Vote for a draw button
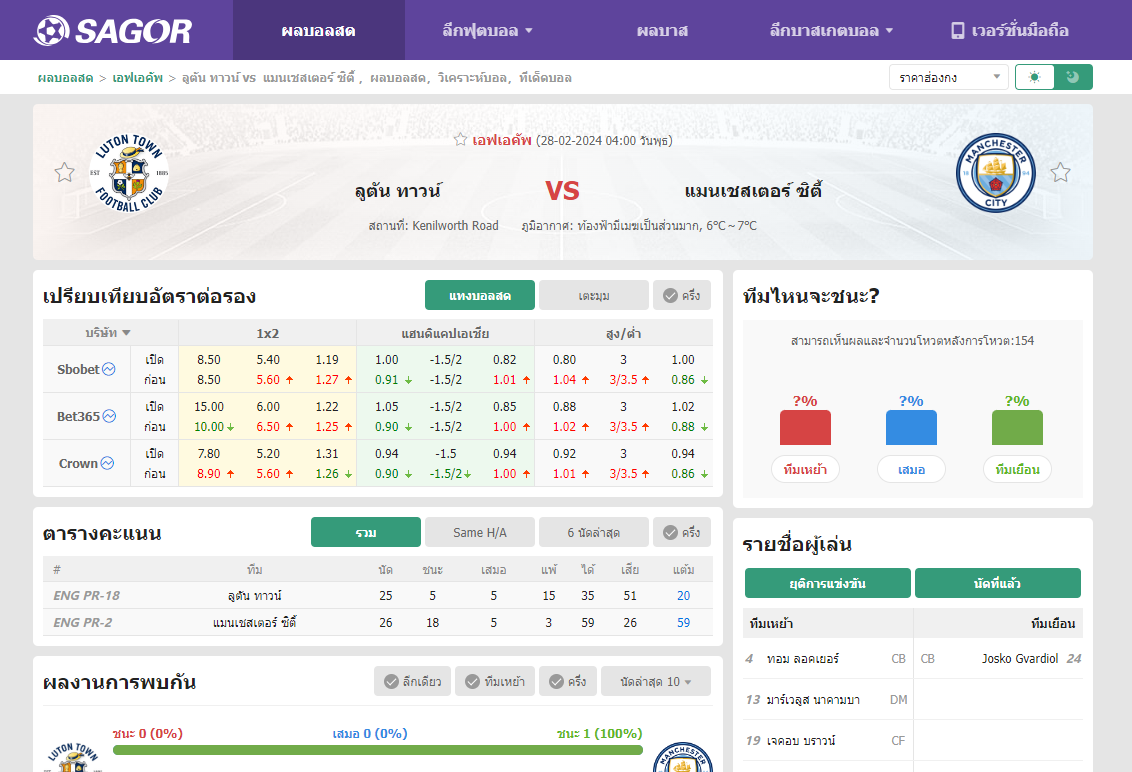1132x772 pixels. tap(911, 469)
